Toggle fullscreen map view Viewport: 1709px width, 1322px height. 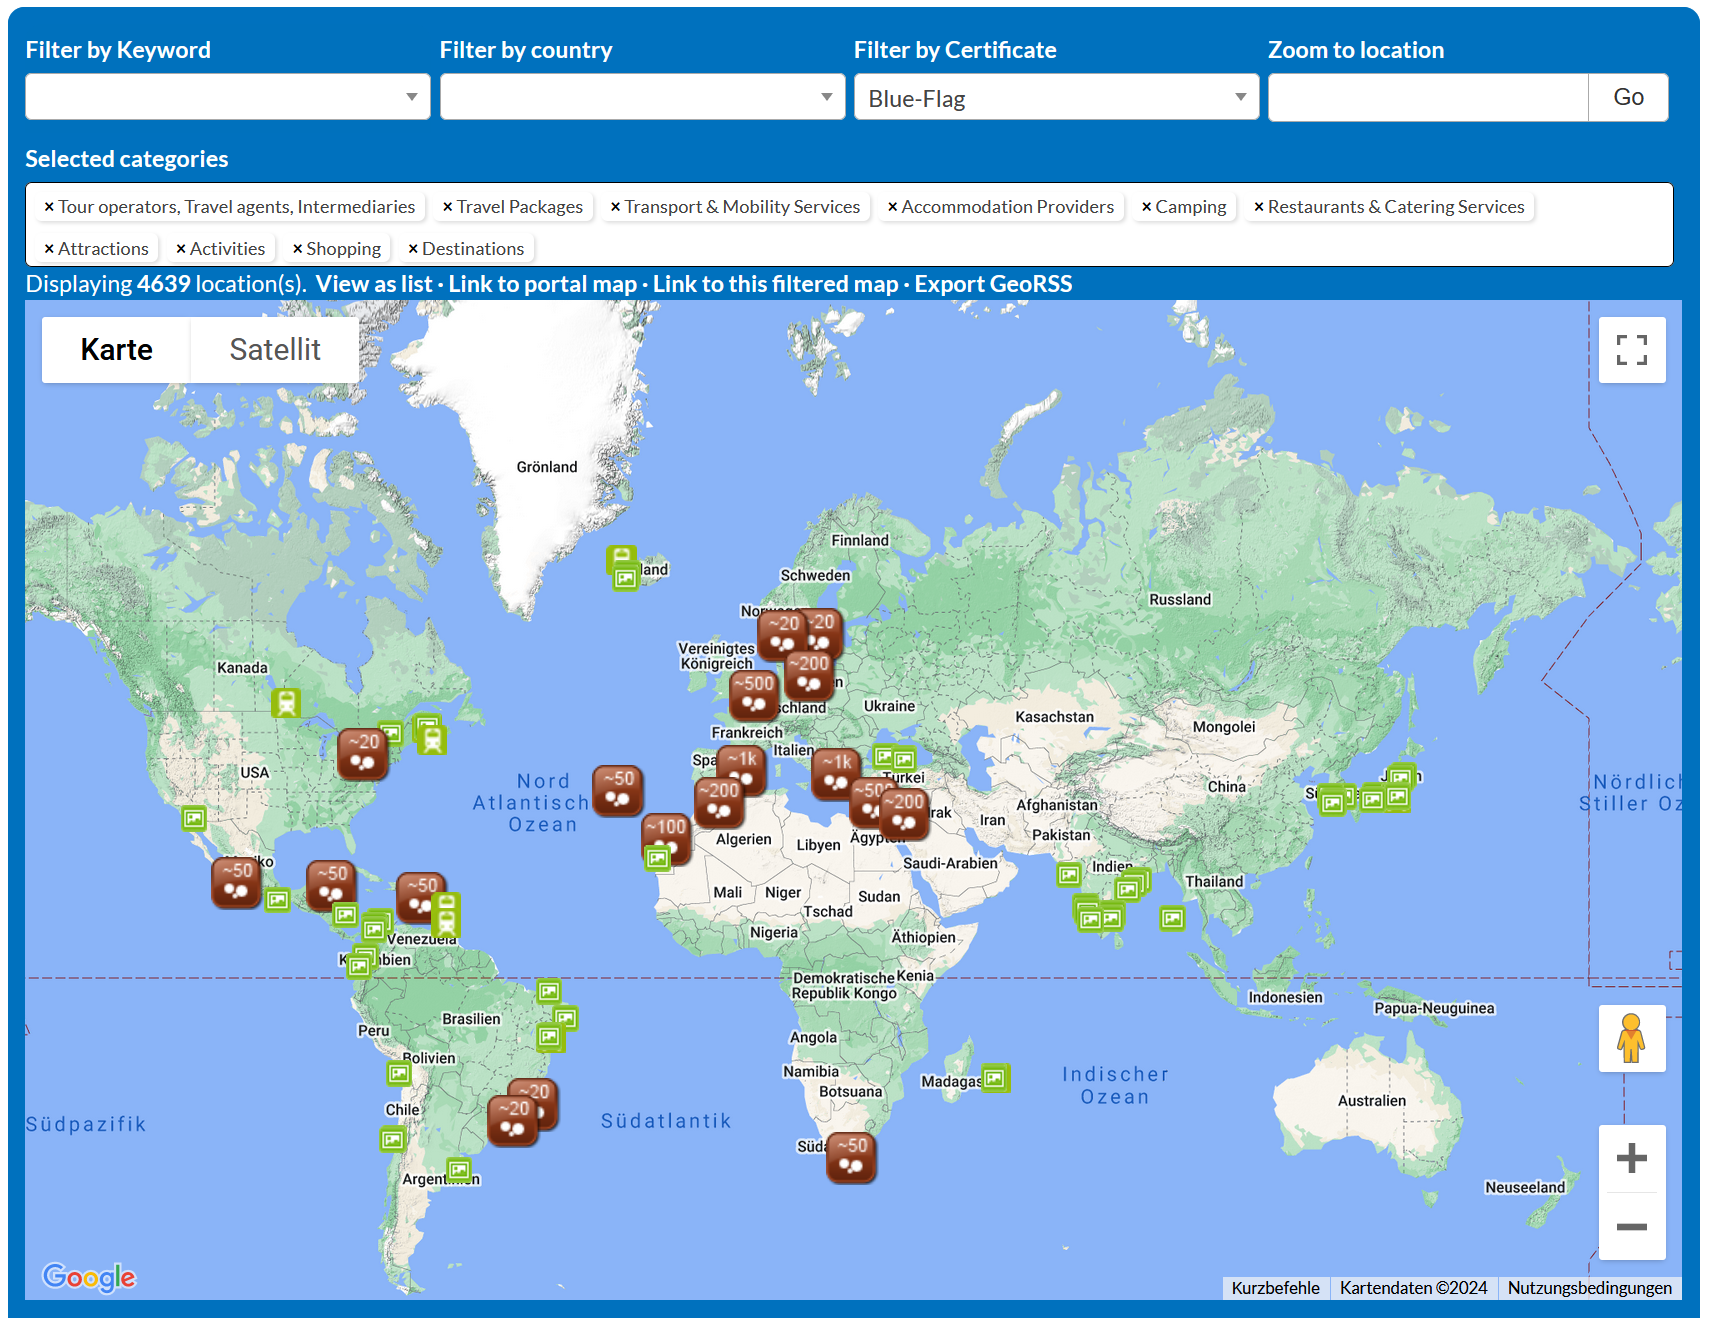click(x=1631, y=350)
